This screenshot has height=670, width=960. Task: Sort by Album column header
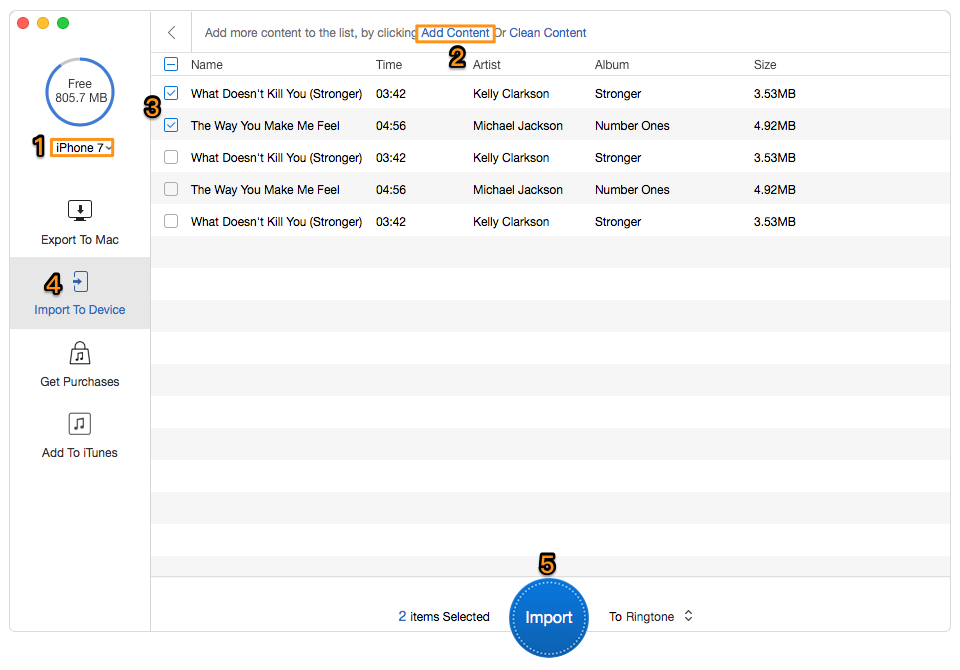click(x=612, y=64)
